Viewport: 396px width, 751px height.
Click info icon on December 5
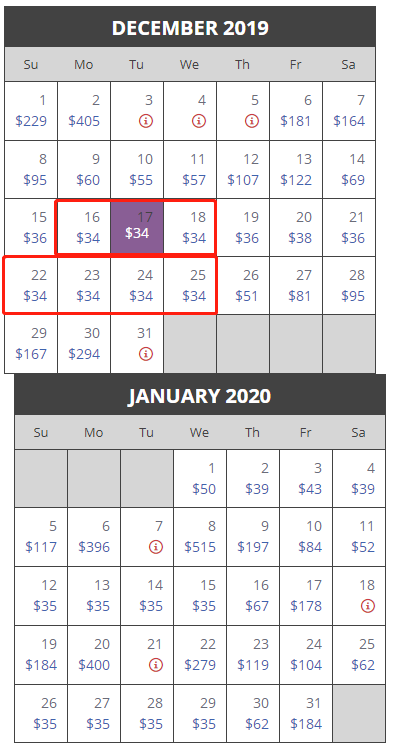[x=252, y=121]
